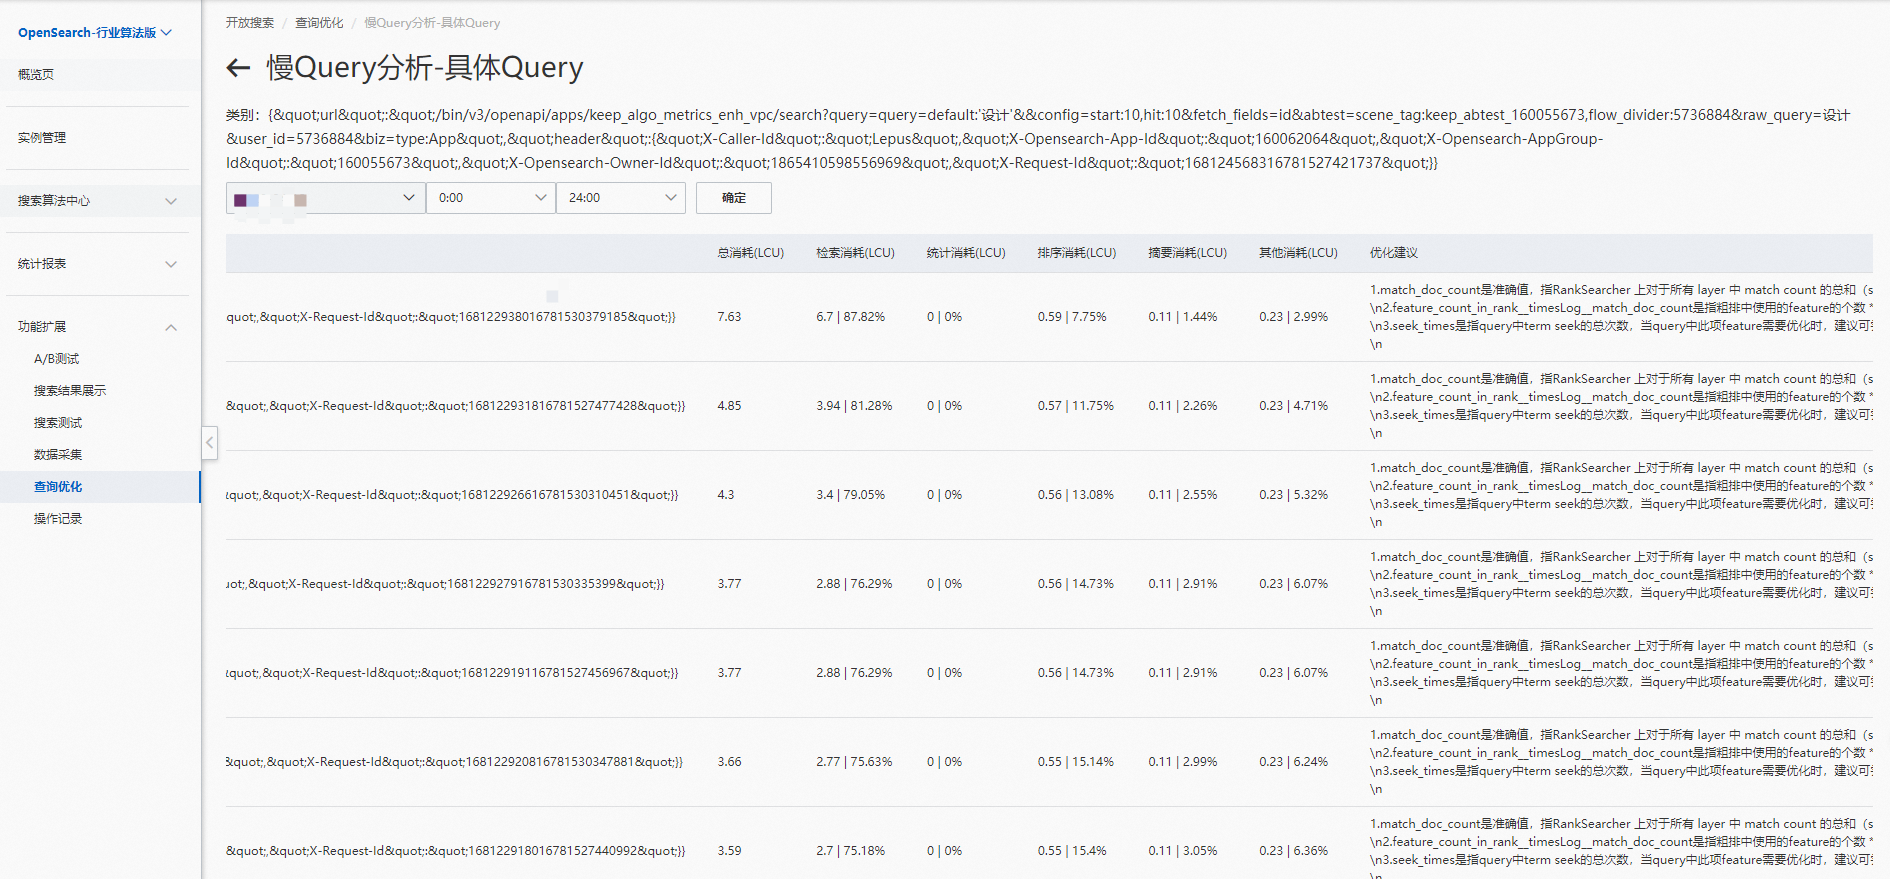Viewport: 1890px width, 879px height.
Task: Click other cell 0.23 | 6.24%
Action: [1294, 762]
